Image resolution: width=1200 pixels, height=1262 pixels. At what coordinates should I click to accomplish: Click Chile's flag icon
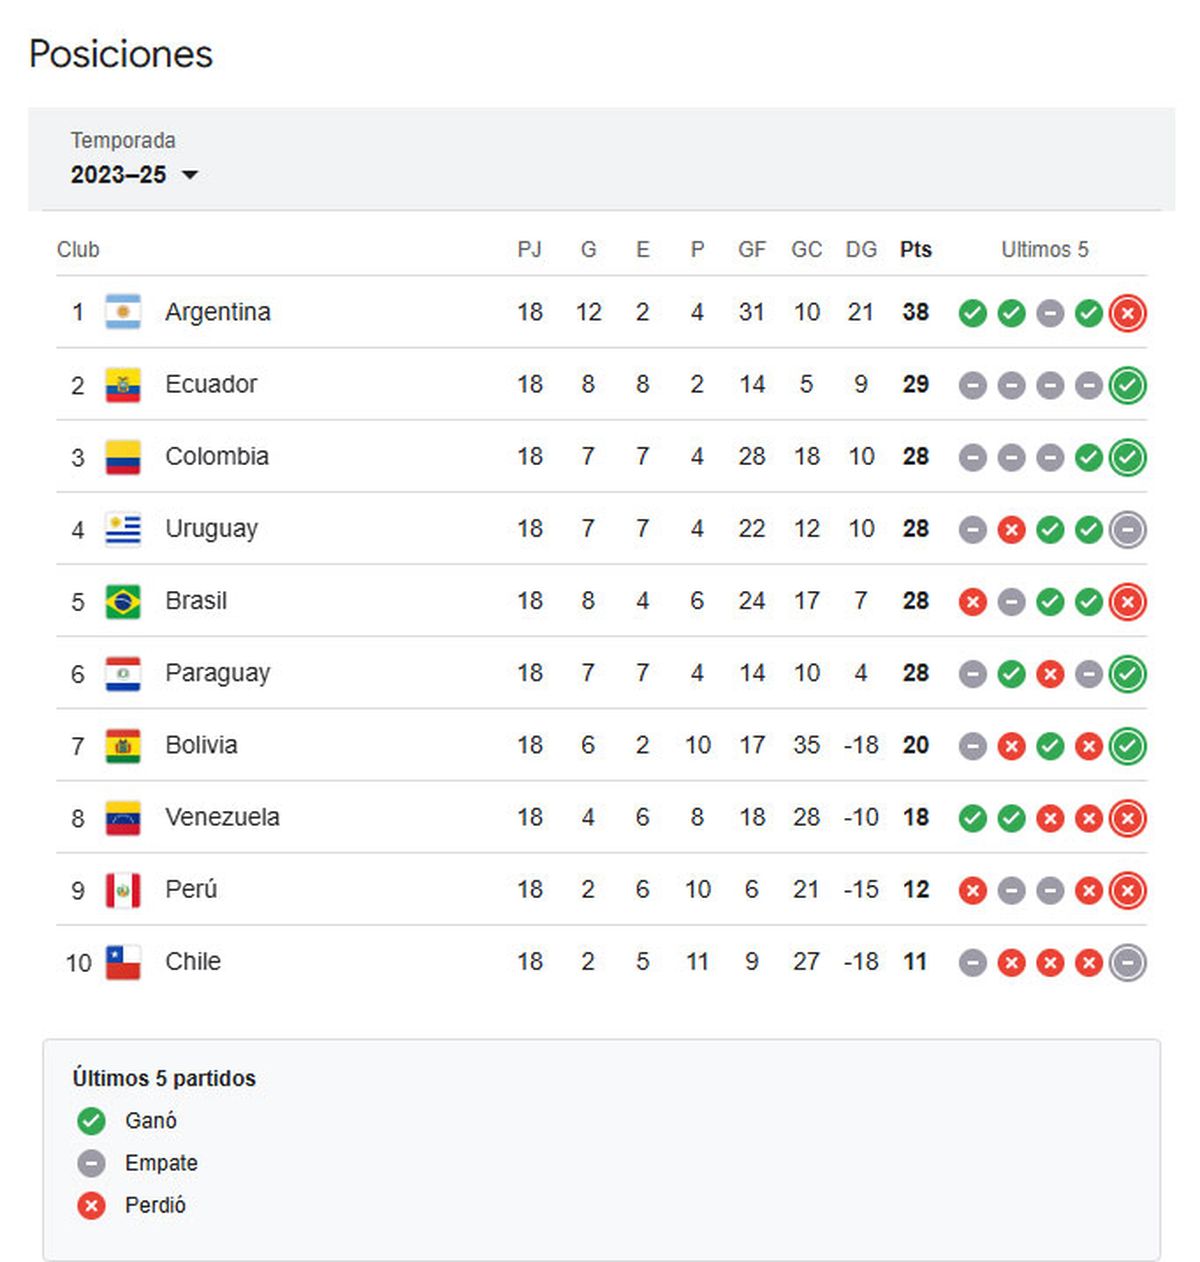tap(123, 962)
